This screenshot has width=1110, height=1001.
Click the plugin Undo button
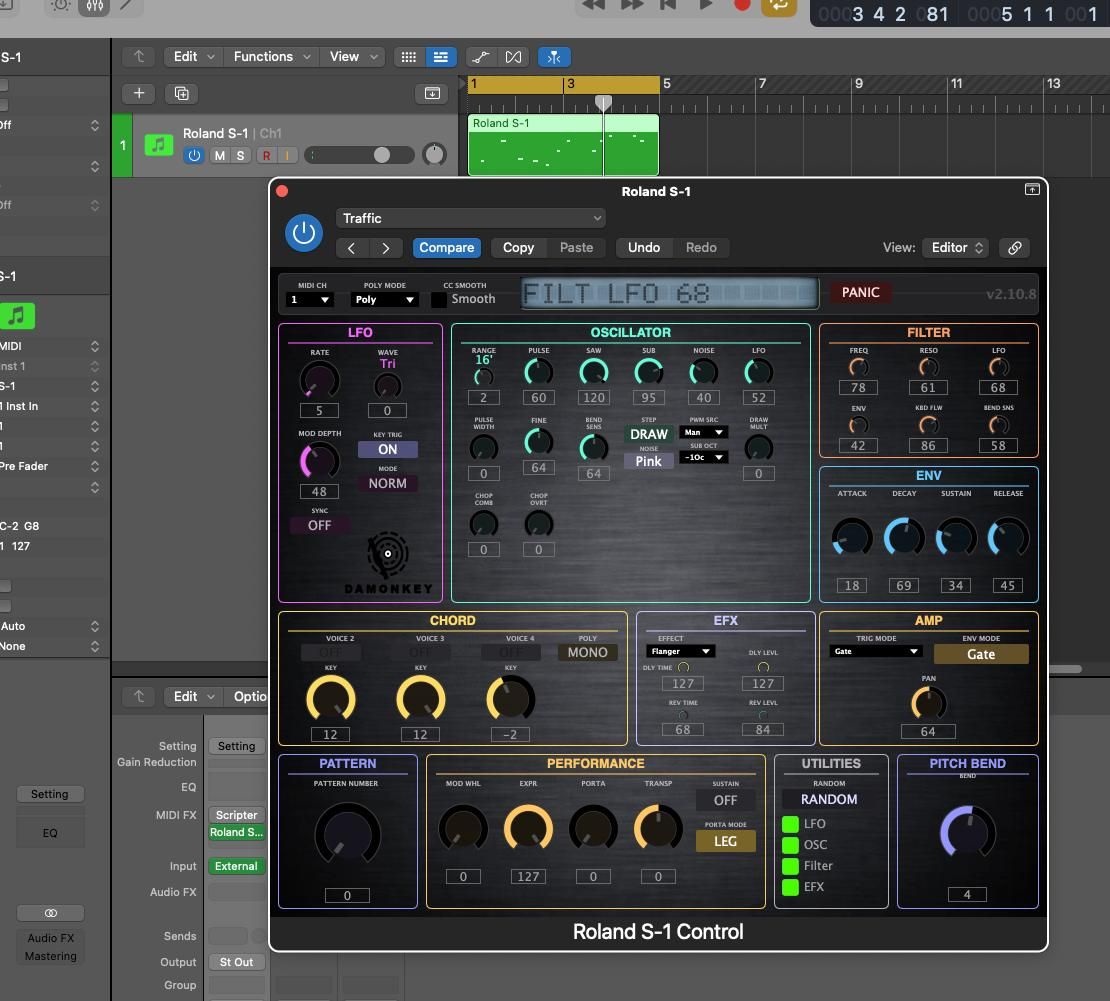tap(643, 248)
